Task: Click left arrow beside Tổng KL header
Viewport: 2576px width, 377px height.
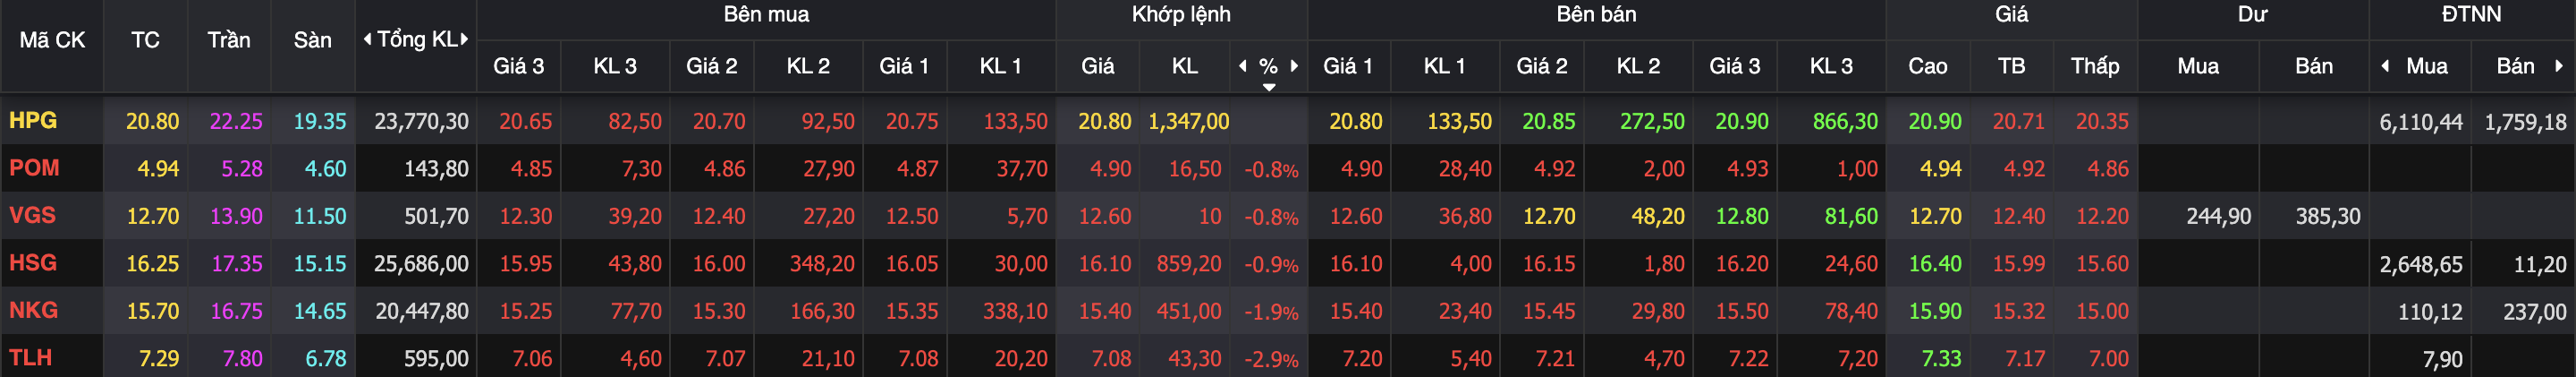Action: (x=367, y=40)
